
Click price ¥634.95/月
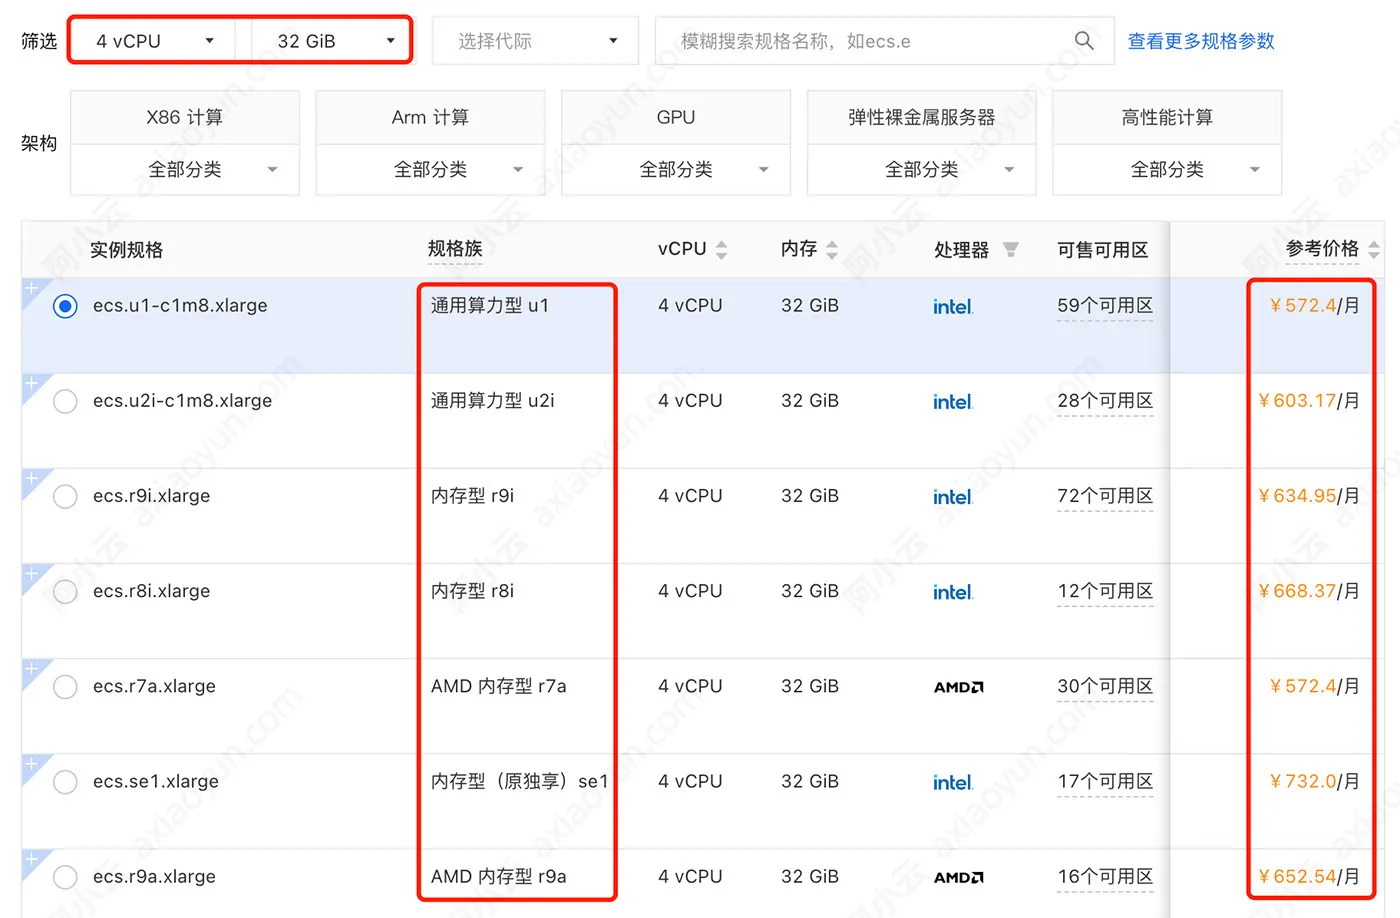(x=1309, y=496)
